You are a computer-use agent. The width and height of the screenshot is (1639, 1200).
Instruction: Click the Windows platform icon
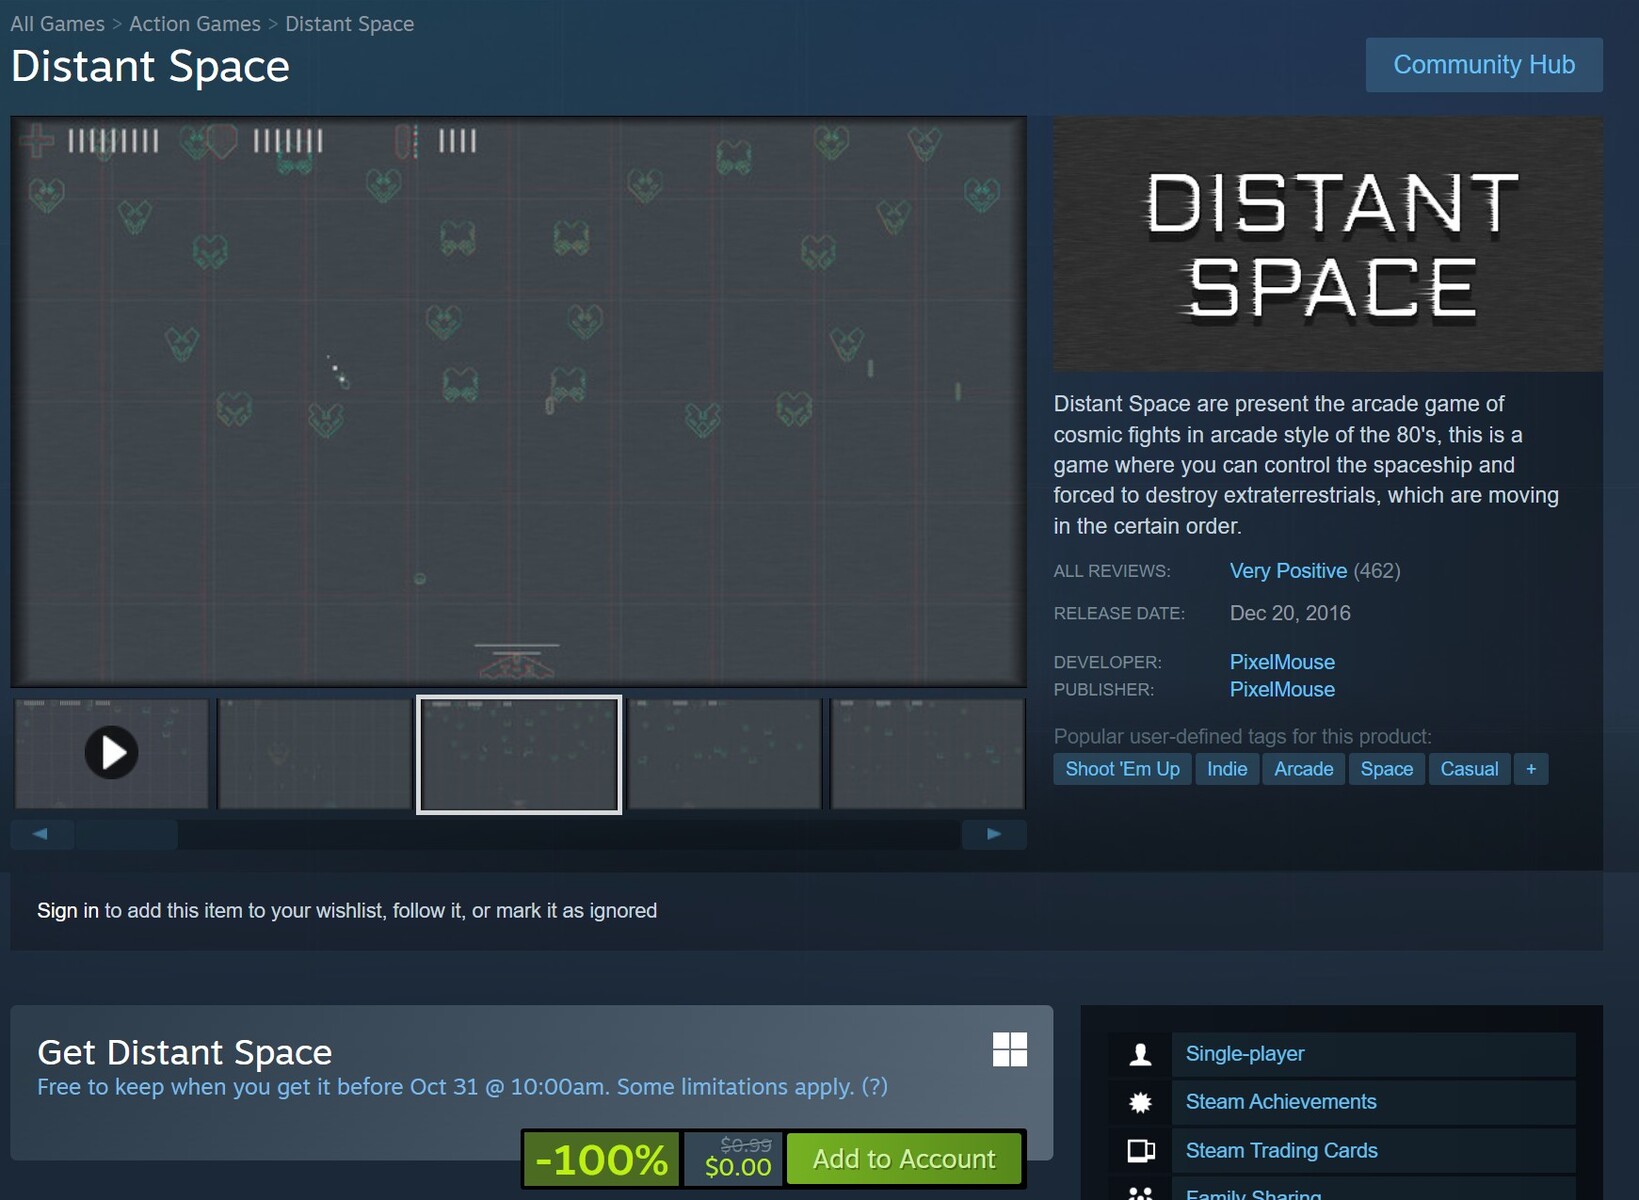click(1009, 1050)
